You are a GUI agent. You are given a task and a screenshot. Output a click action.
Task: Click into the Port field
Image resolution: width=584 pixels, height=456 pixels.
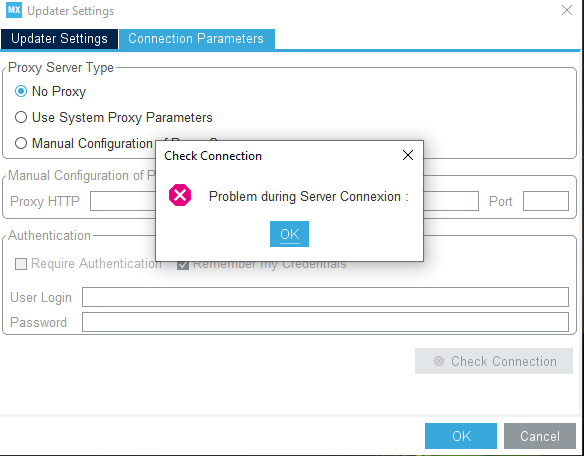coord(546,201)
